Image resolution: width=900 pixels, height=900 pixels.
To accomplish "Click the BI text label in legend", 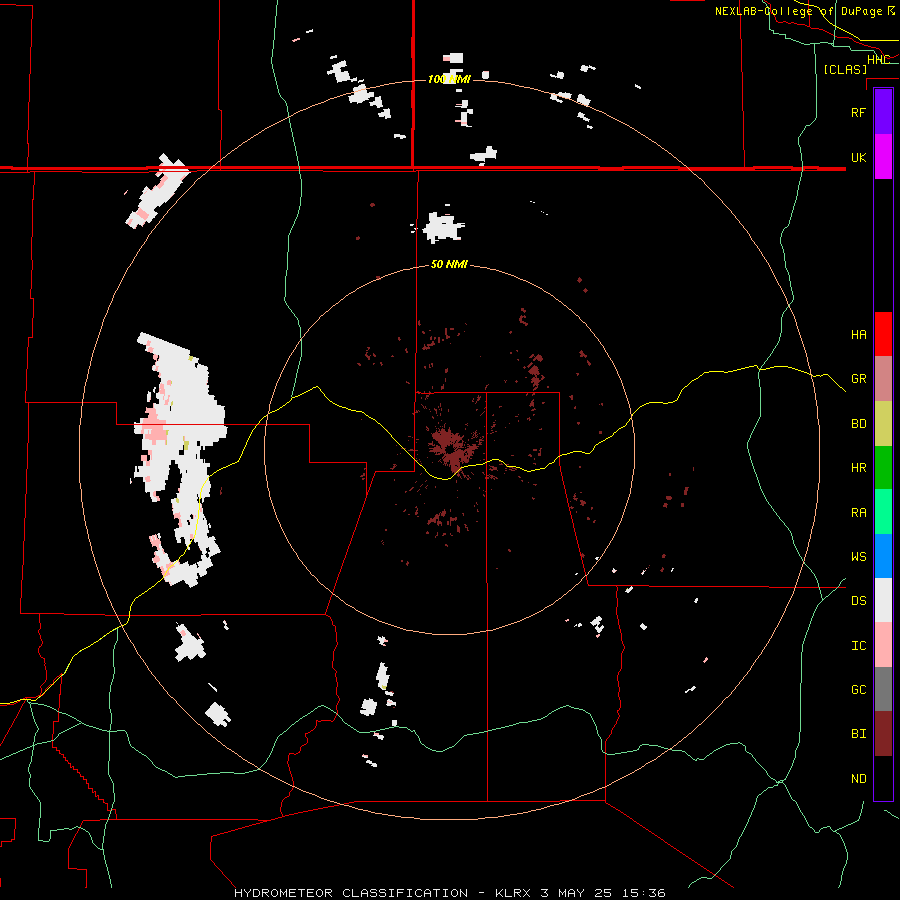I will tap(858, 734).
